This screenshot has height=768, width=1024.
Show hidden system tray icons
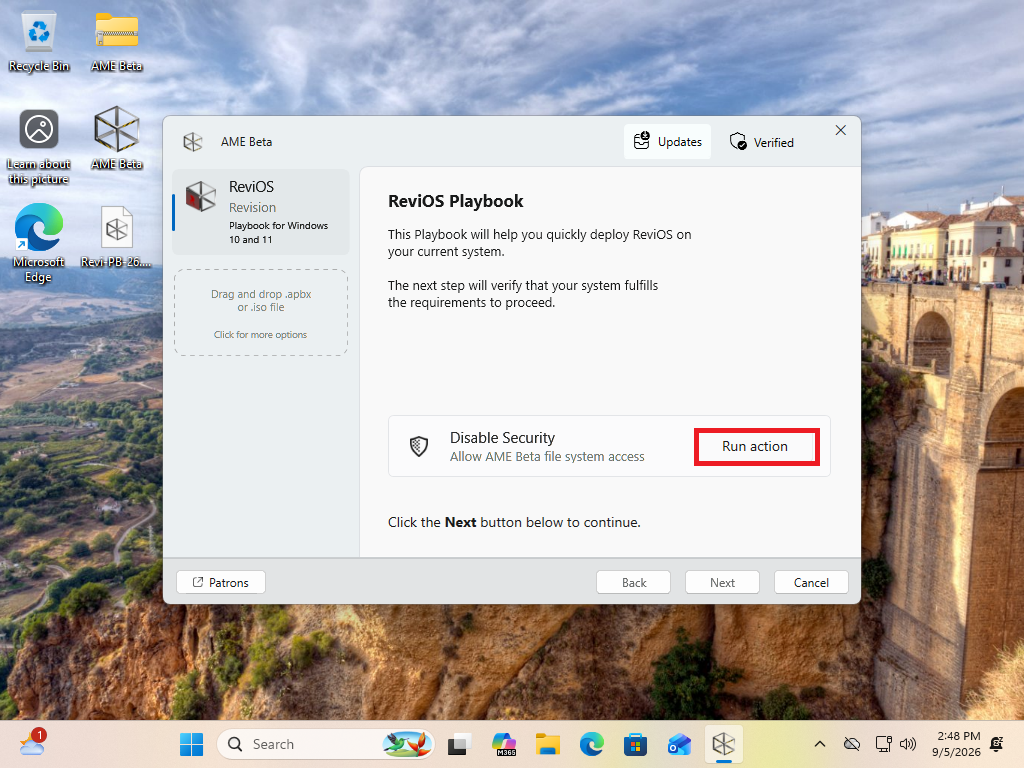[x=820, y=744]
